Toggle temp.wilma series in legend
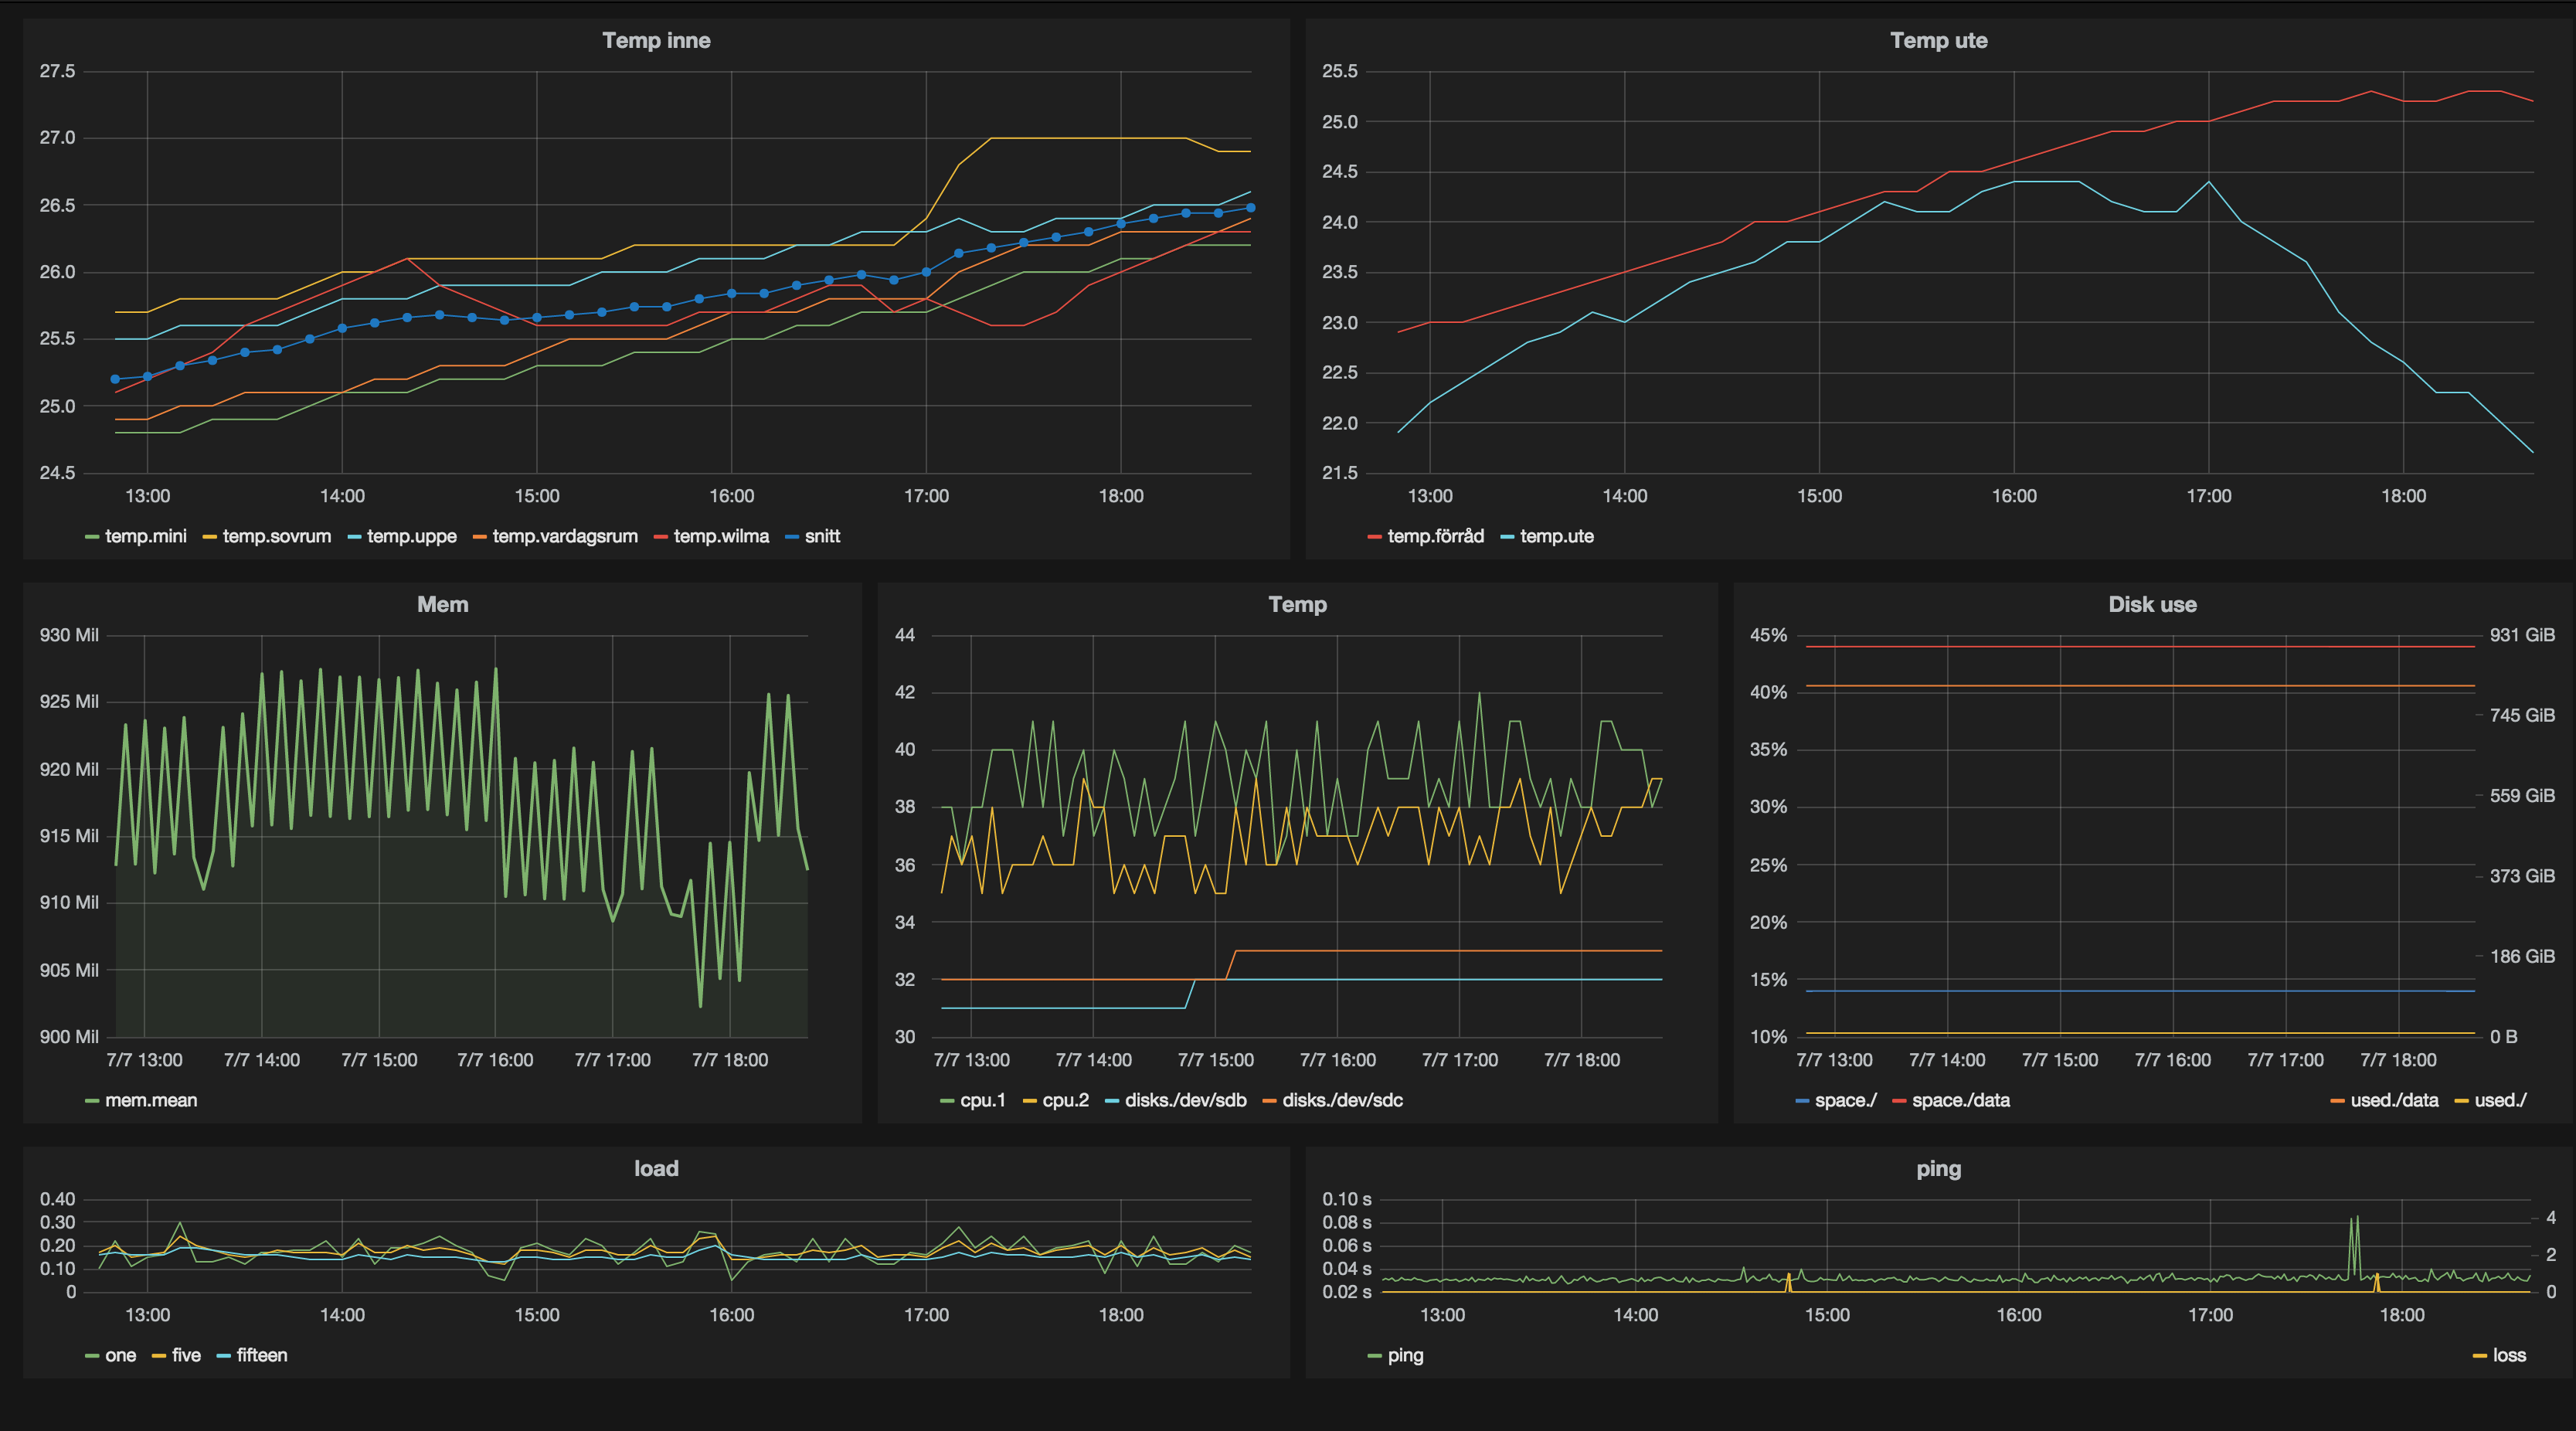The width and height of the screenshot is (2576, 1431). point(721,537)
